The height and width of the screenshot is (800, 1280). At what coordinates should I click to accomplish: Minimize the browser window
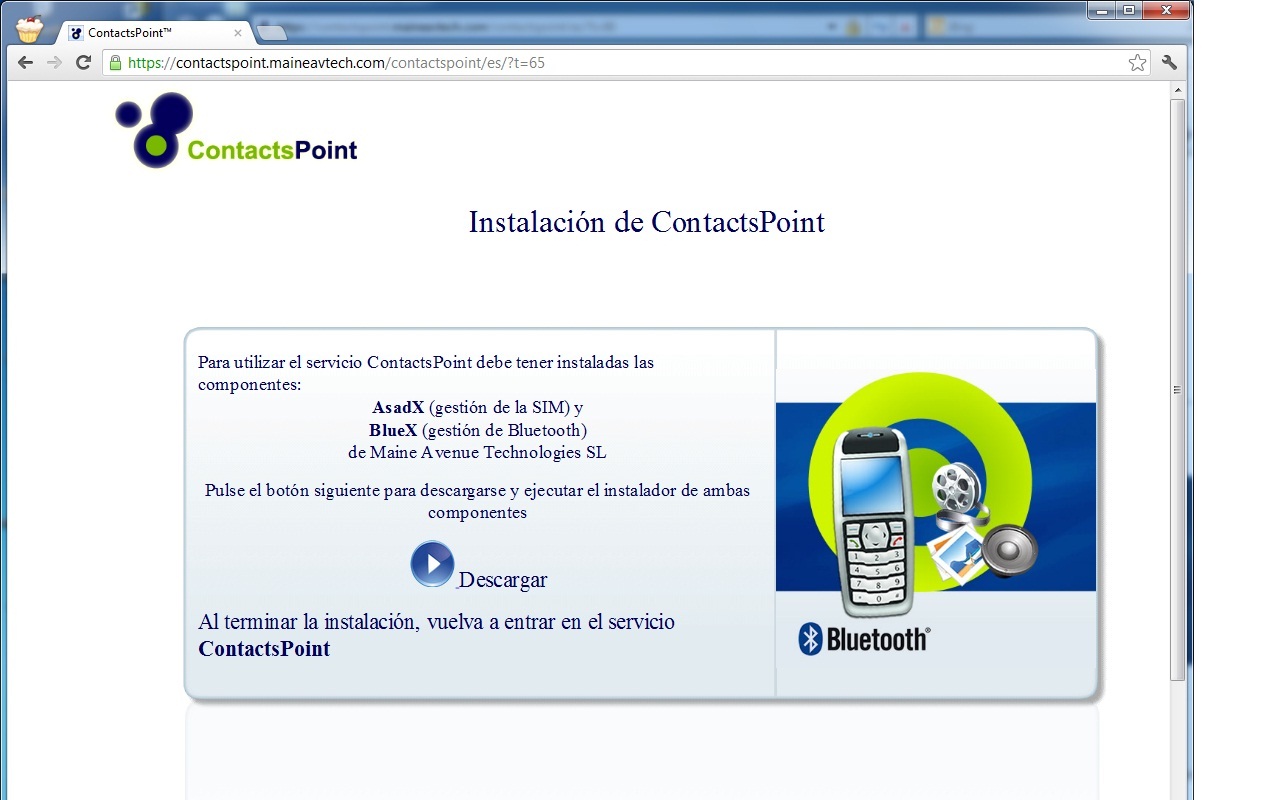[1101, 10]
